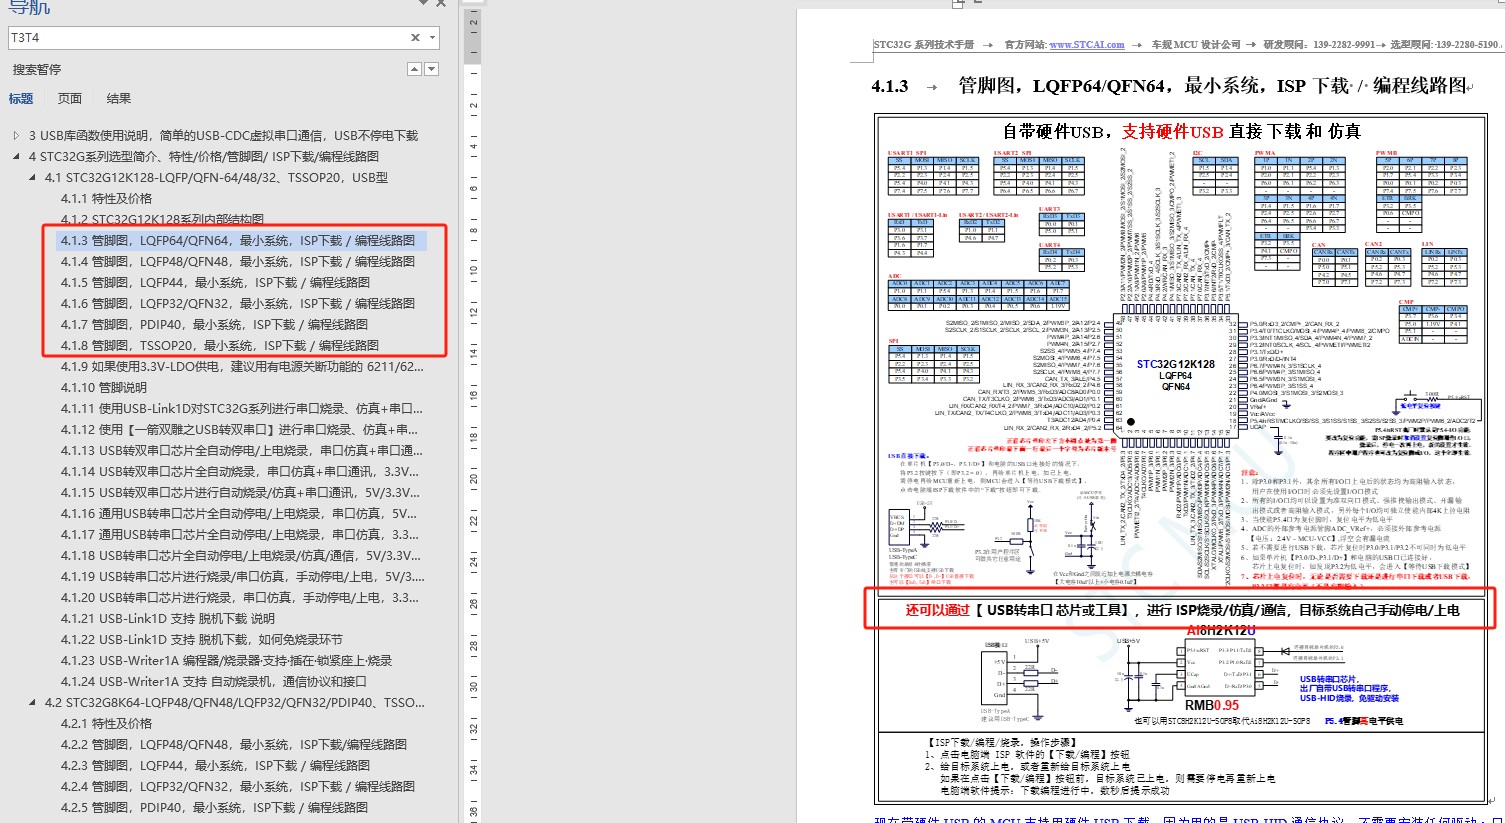Go to 4.1.23 USB-Writer1A 编程器 heading
This screenshot has width=1505, height=823.
pyautogui.click(x=226, y=661)
